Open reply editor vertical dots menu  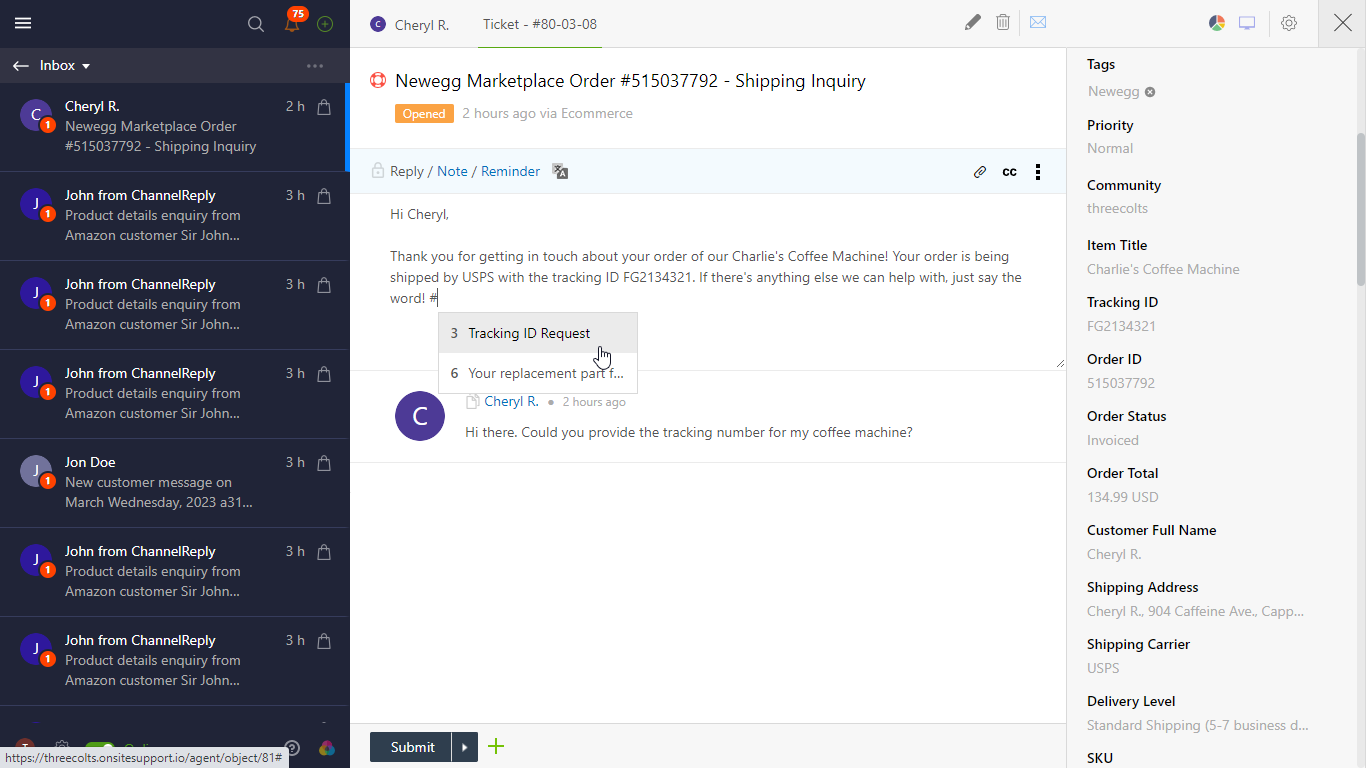point(1038,172)
